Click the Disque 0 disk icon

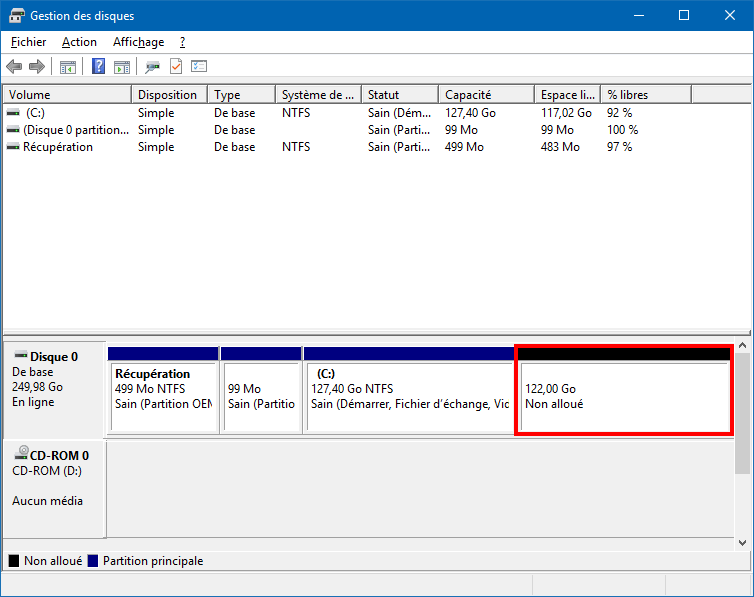pos(21,355)
